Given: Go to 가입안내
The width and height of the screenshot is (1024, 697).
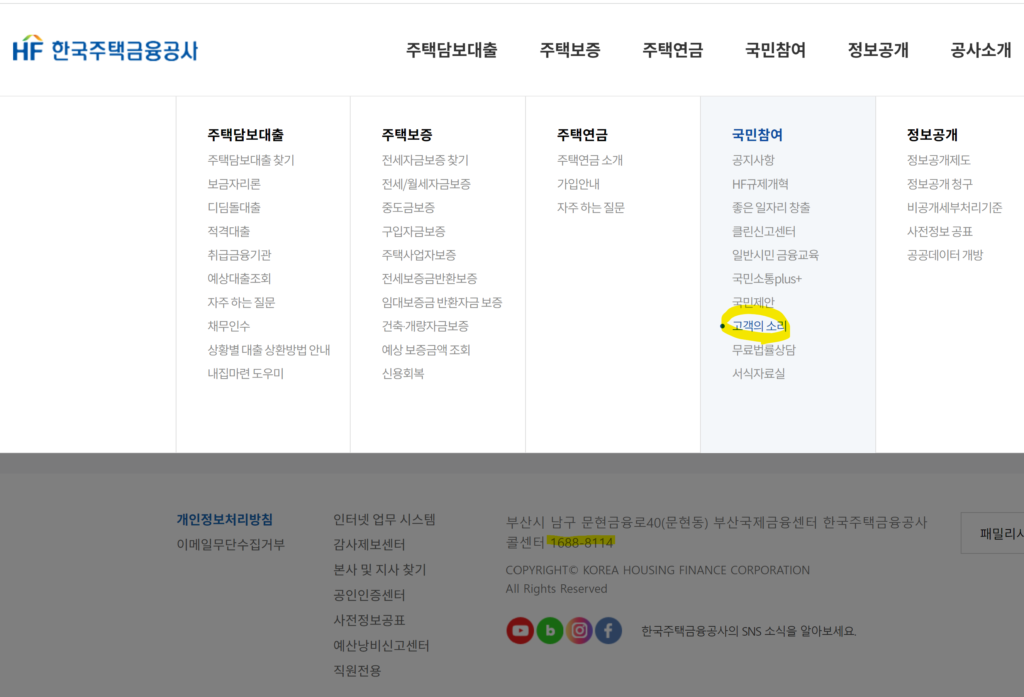Looking at the screenshot, I should point(578,184).
